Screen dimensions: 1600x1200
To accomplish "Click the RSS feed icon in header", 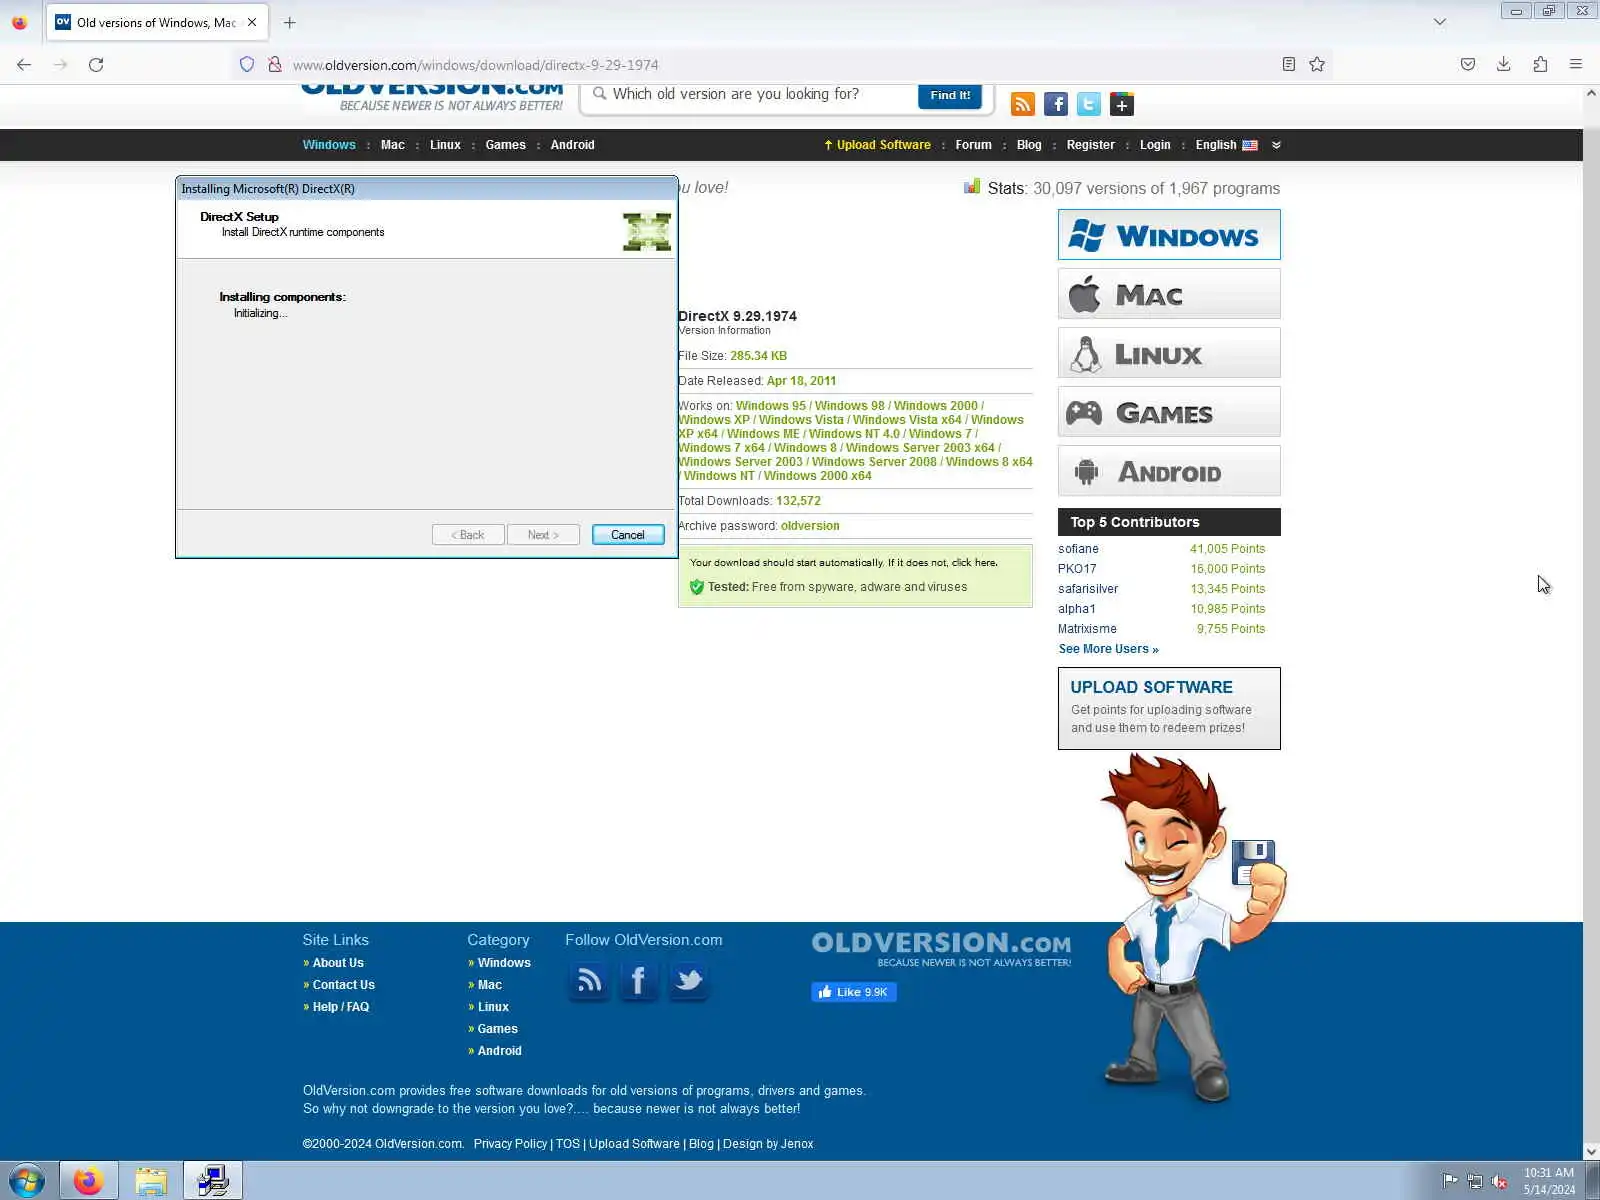I will 1022,104.
